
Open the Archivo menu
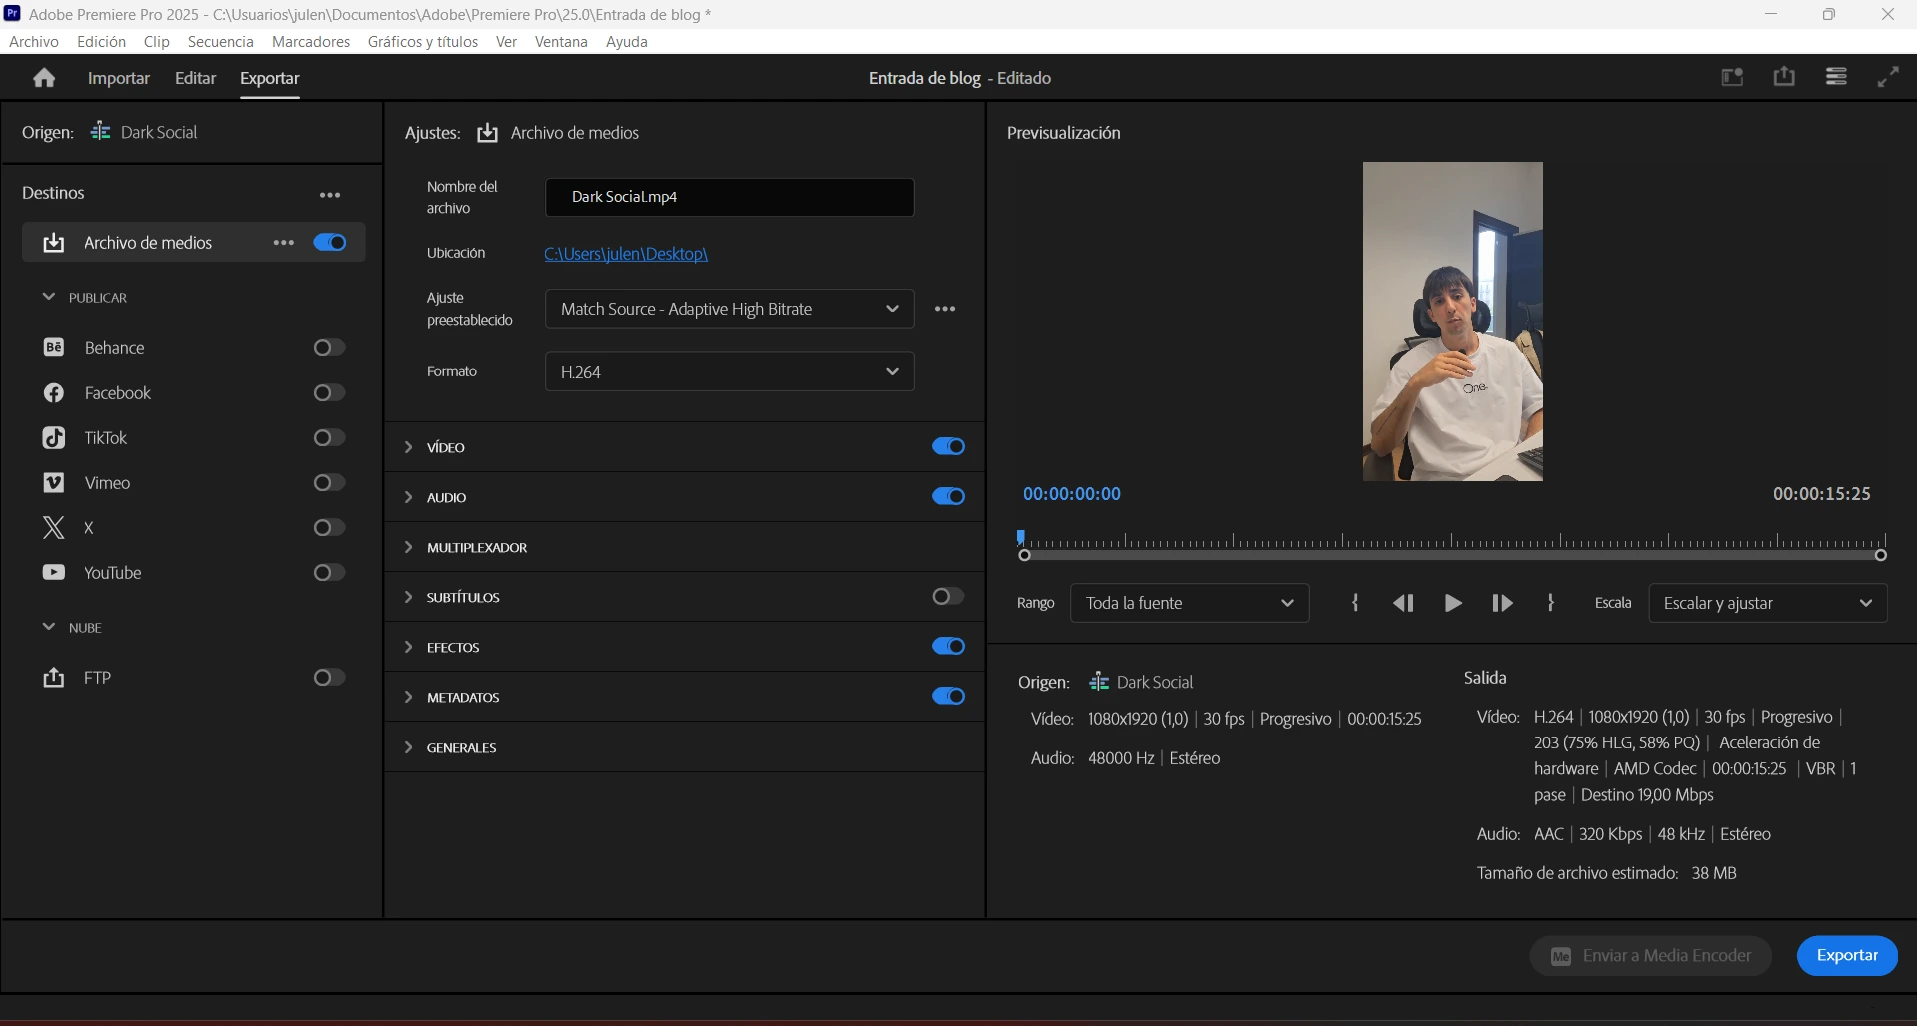34,42
